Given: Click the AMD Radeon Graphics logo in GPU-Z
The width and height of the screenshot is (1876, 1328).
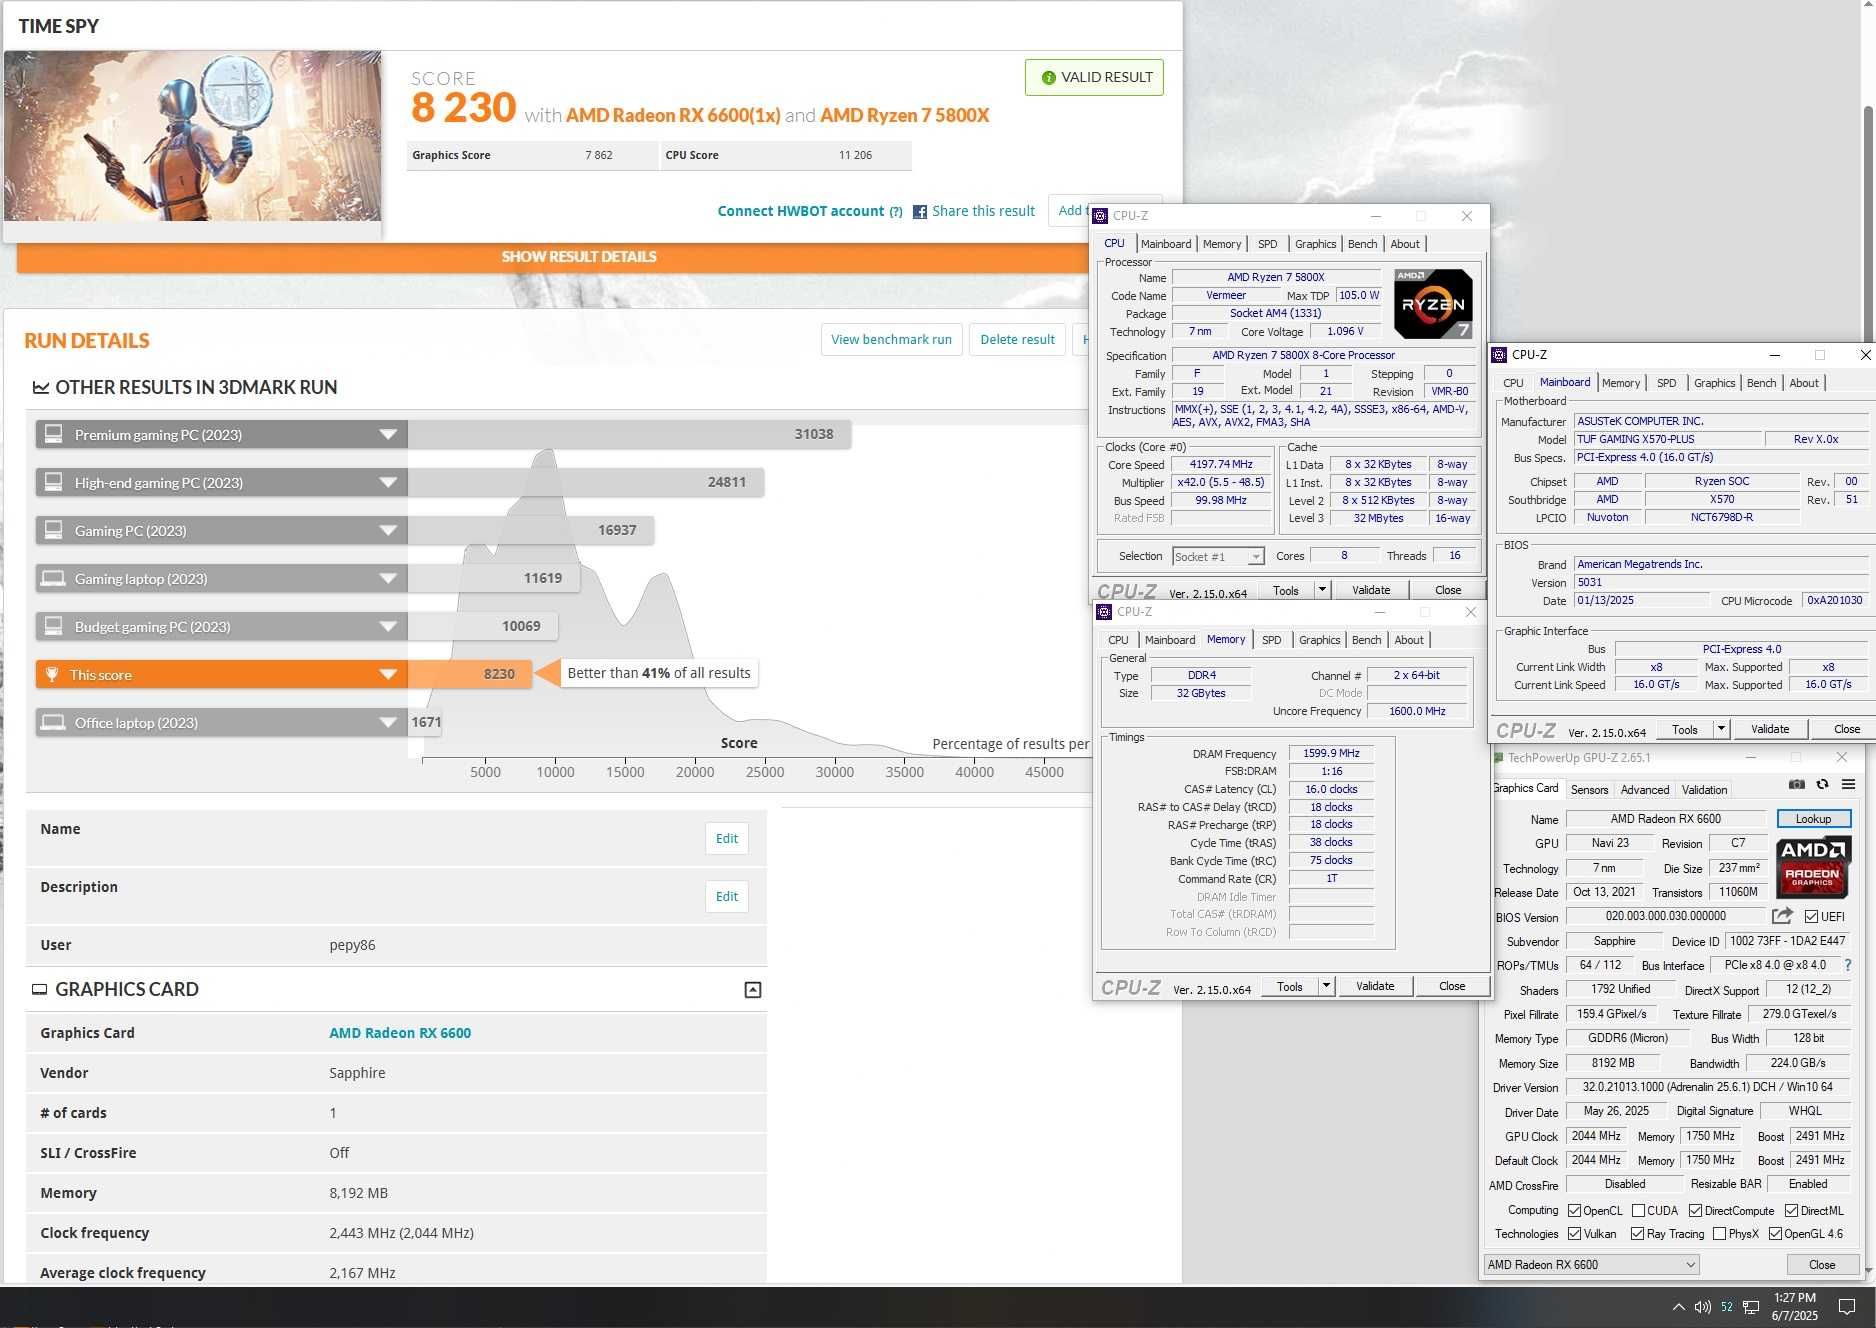Looking at the screenshot, I should [1813, 867].
